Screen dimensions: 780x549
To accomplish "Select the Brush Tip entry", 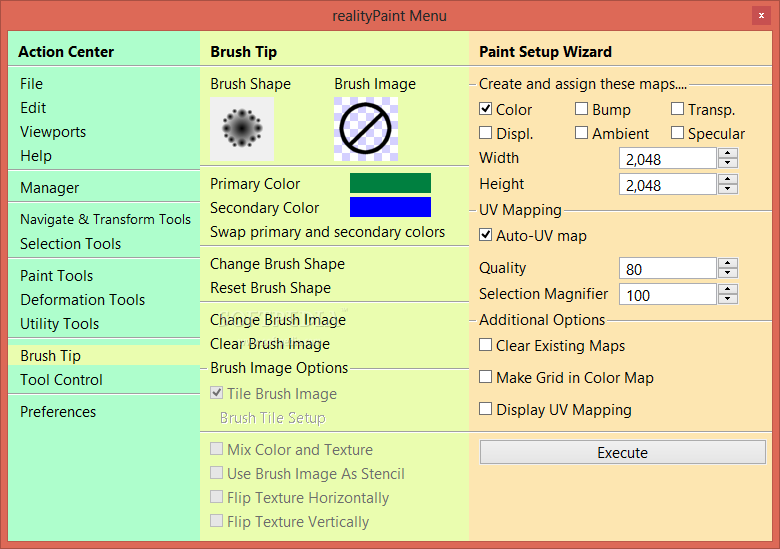I will (104, 356).
